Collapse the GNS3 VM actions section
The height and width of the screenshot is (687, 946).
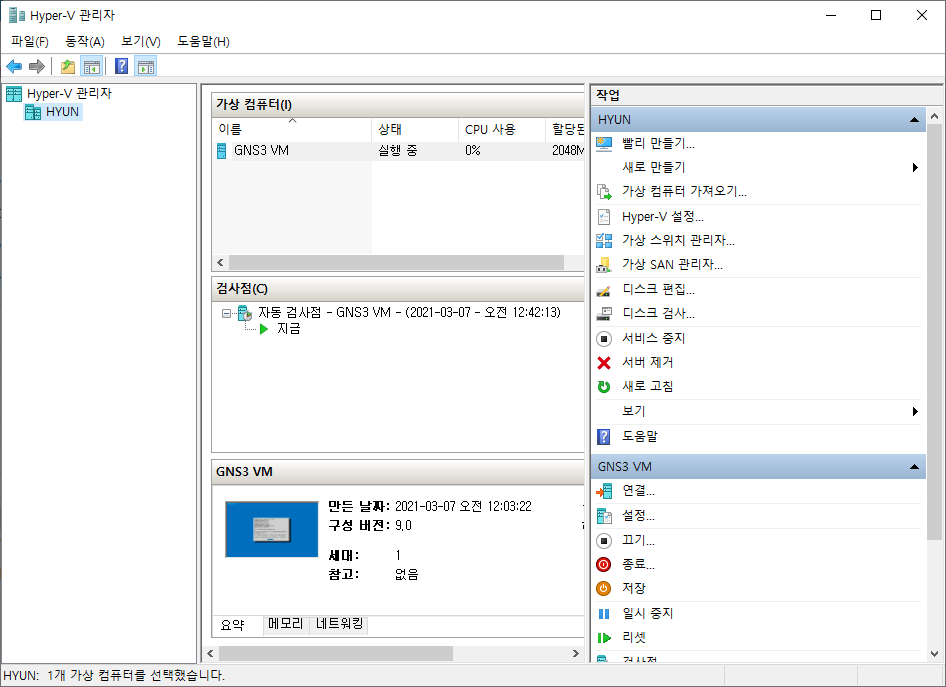(915, 467)
